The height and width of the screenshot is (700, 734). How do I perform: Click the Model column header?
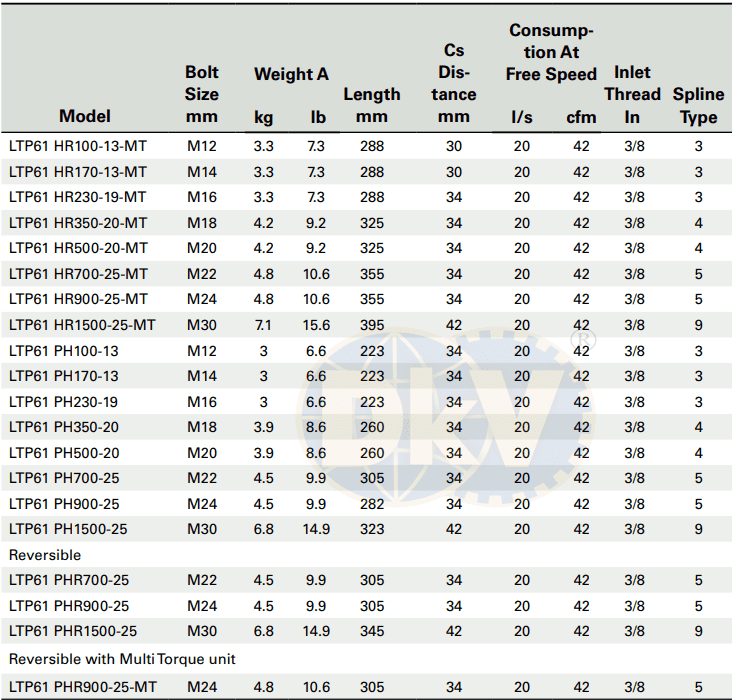[85, 116]
